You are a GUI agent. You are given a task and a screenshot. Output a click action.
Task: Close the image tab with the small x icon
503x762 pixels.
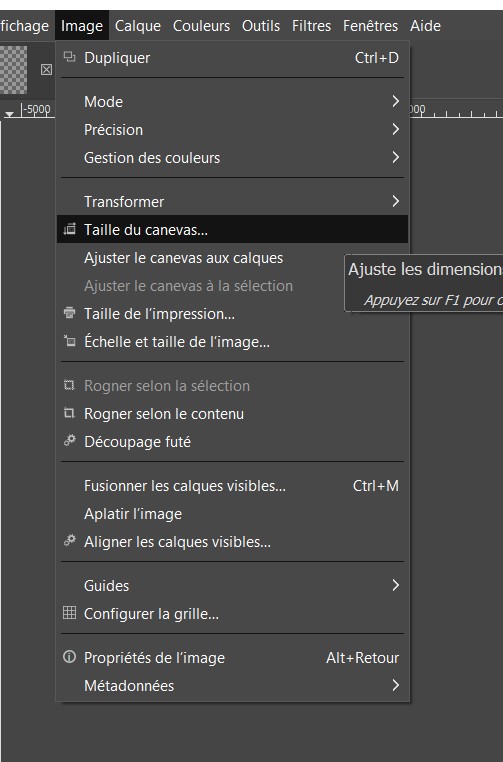pos(46,69)
